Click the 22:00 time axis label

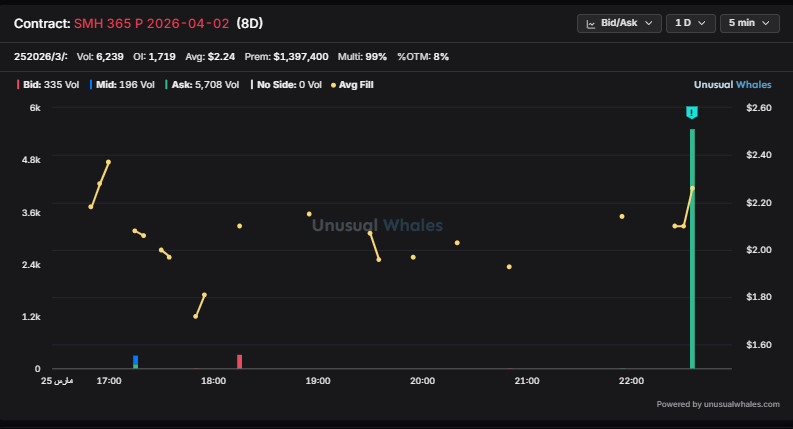[631, 381]
